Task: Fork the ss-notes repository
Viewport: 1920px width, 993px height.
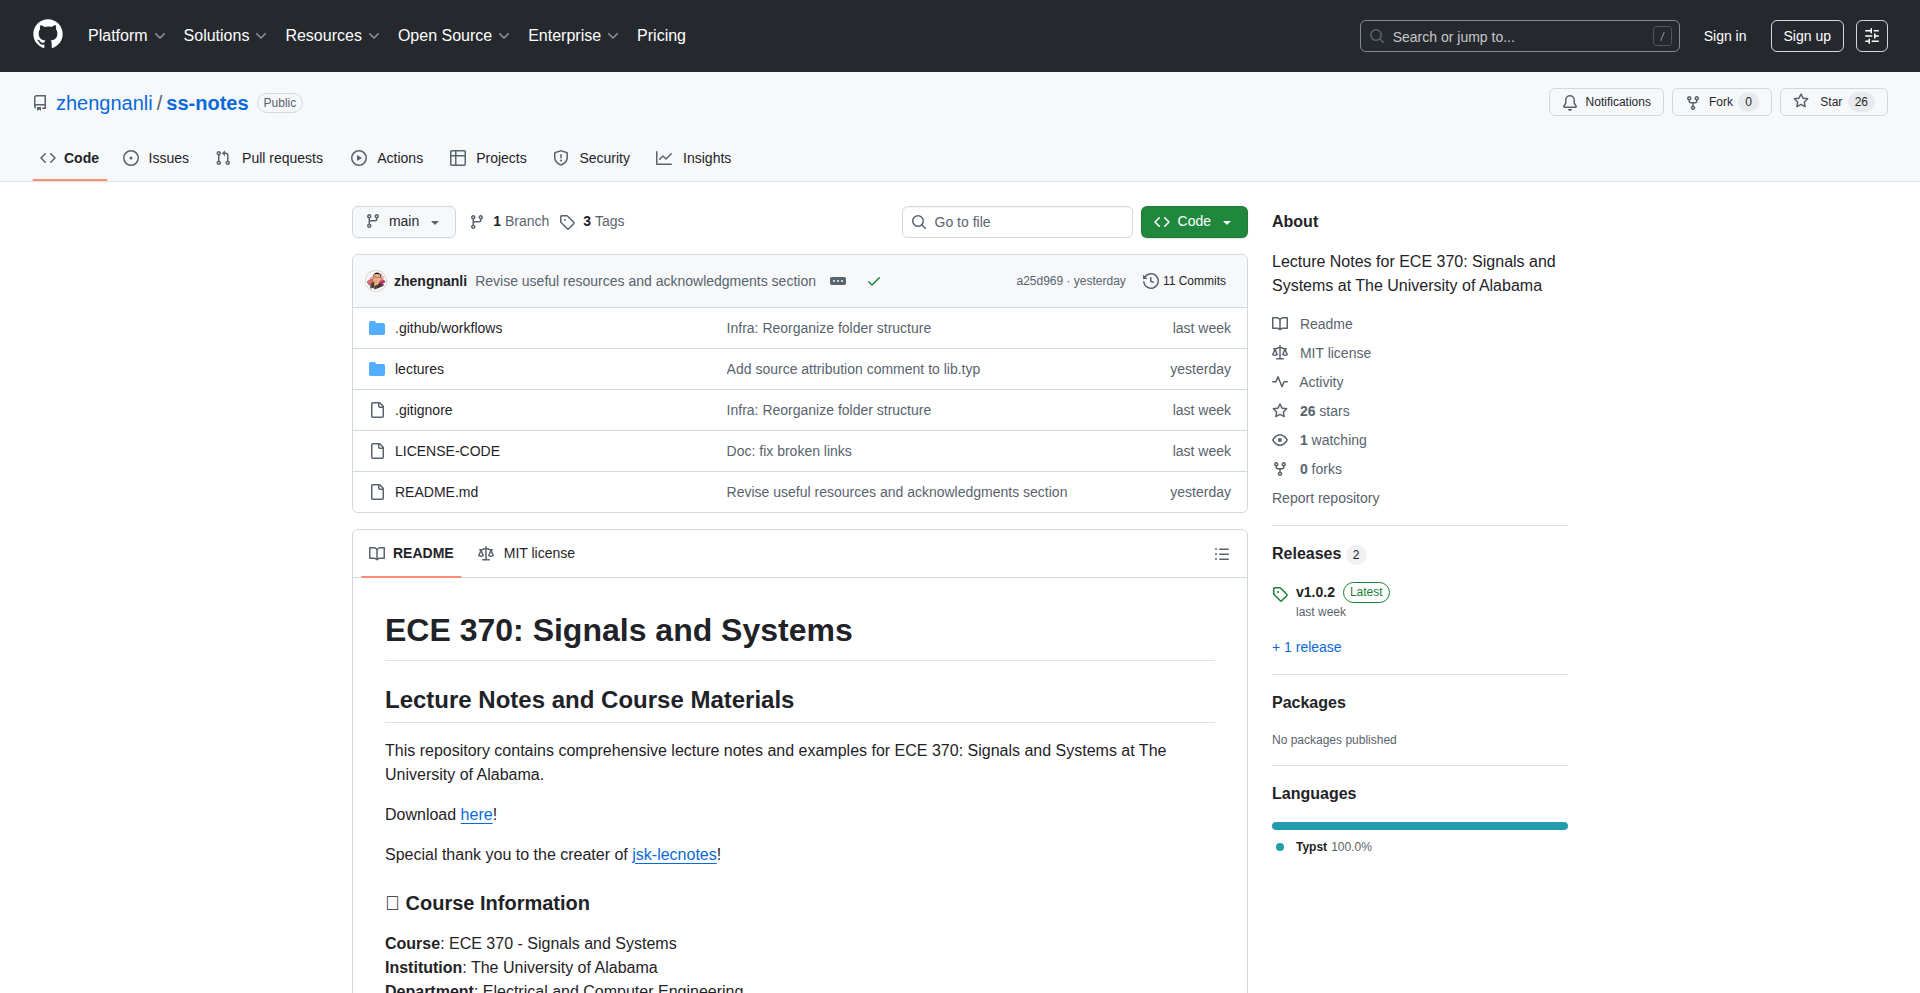Action: 1720,102
